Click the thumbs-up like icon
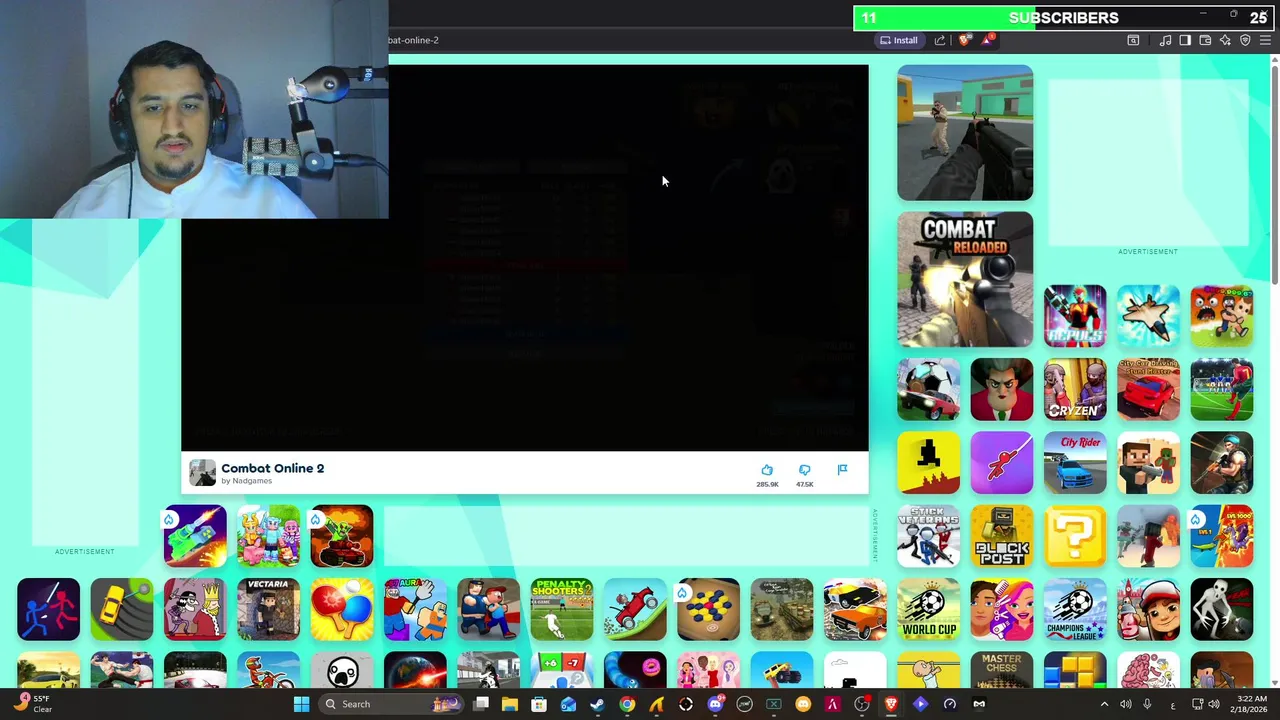 pyautogui.click(x=767, y=470)
